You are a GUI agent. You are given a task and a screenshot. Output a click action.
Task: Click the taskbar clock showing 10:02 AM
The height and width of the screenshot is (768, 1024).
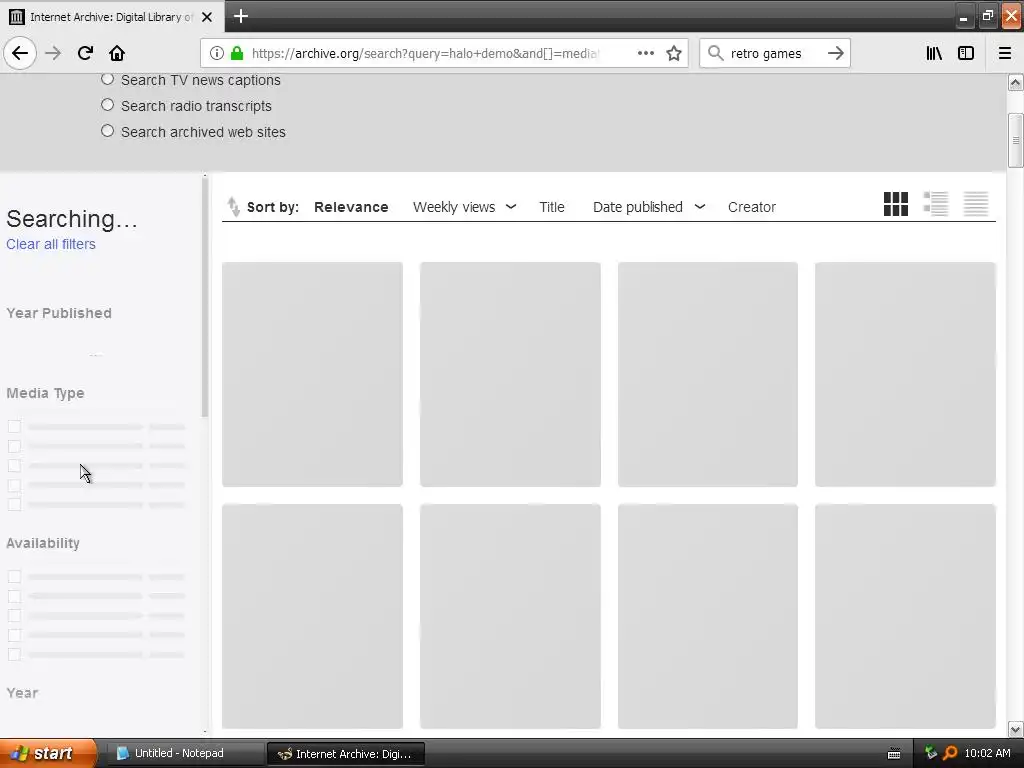point(987,753)
